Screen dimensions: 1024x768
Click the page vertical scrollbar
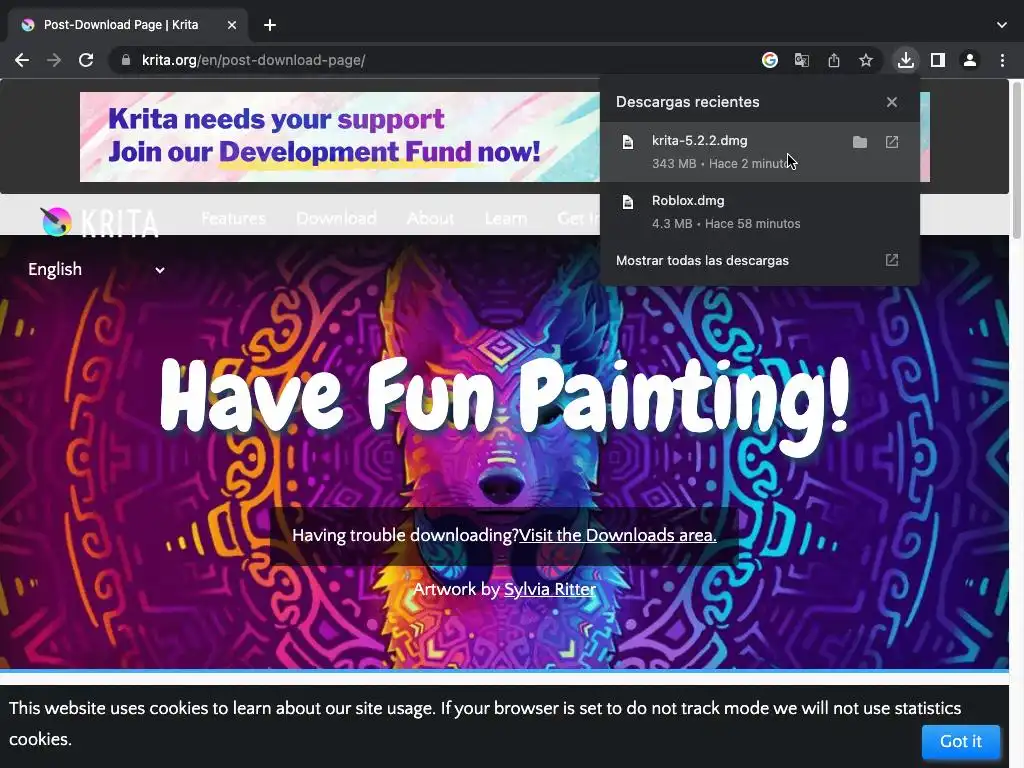[x=1017, y=161]
